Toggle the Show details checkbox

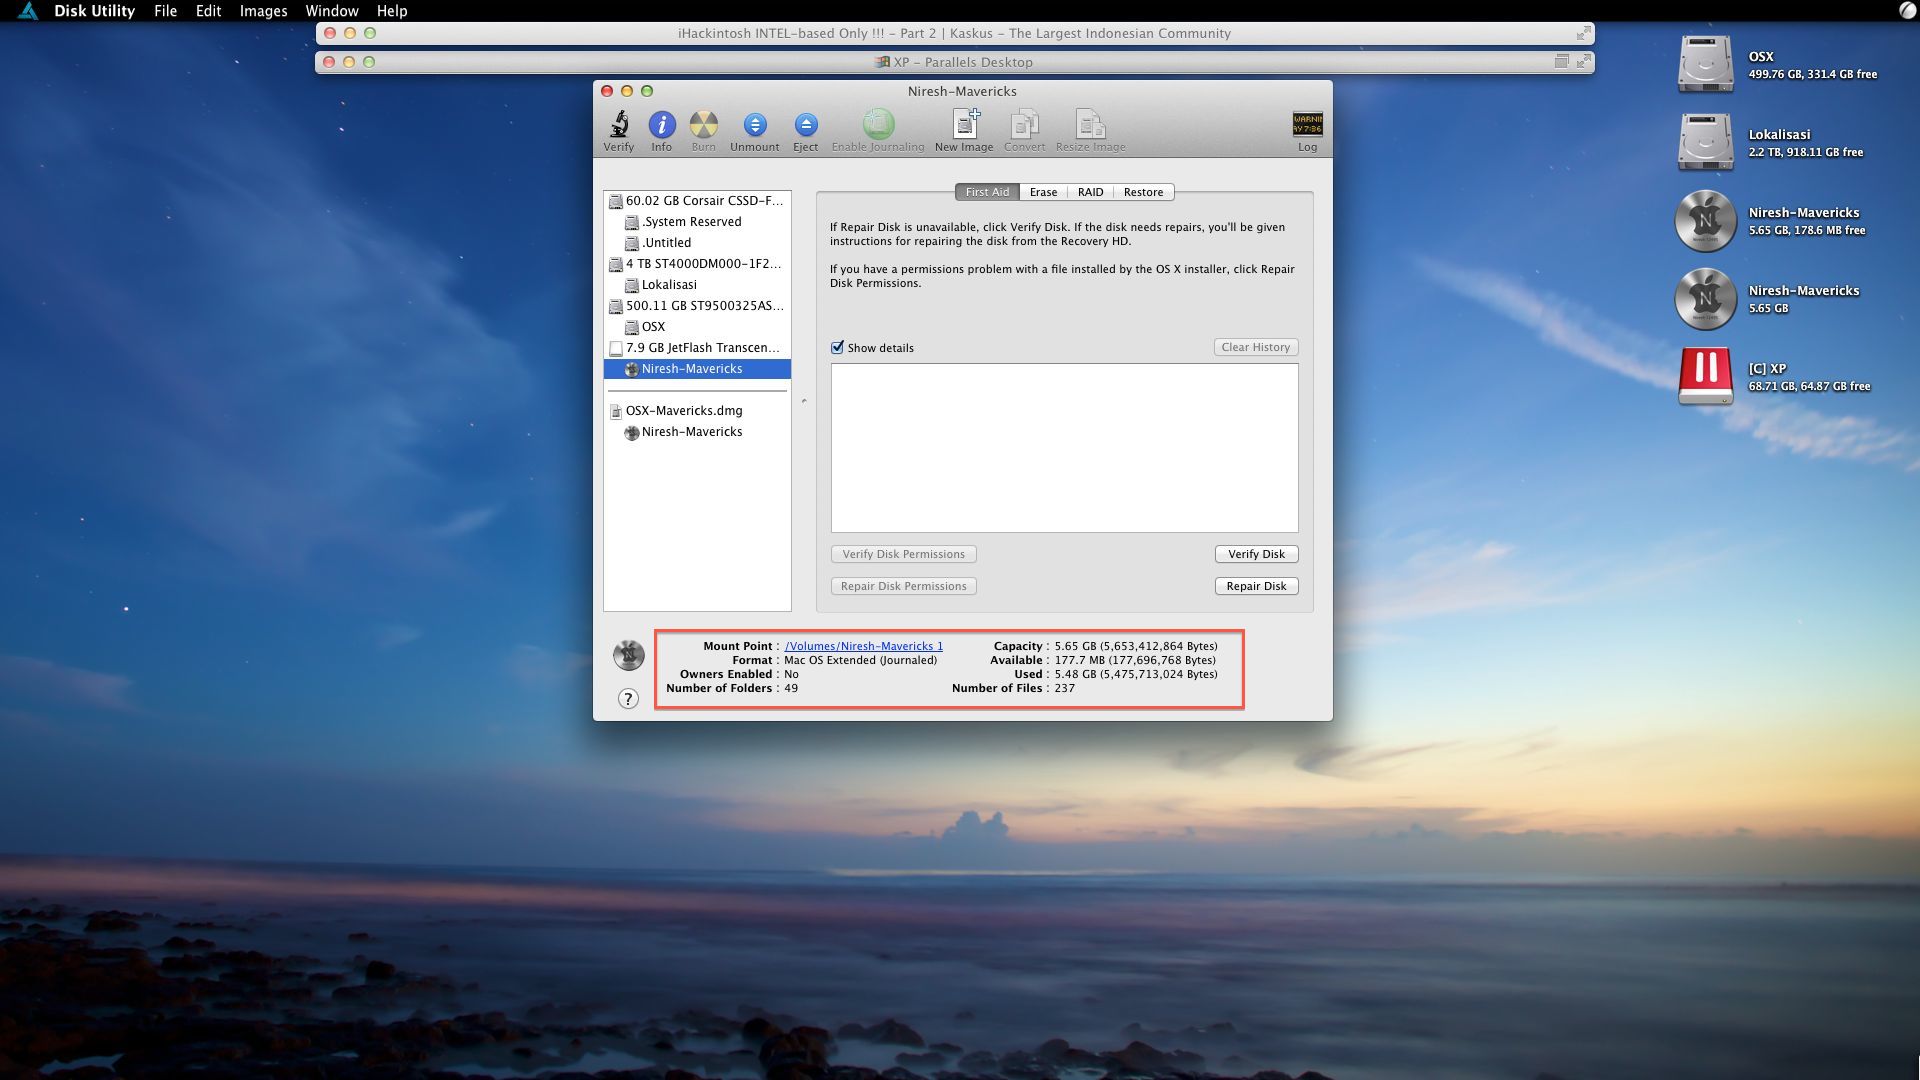[837, 348]
